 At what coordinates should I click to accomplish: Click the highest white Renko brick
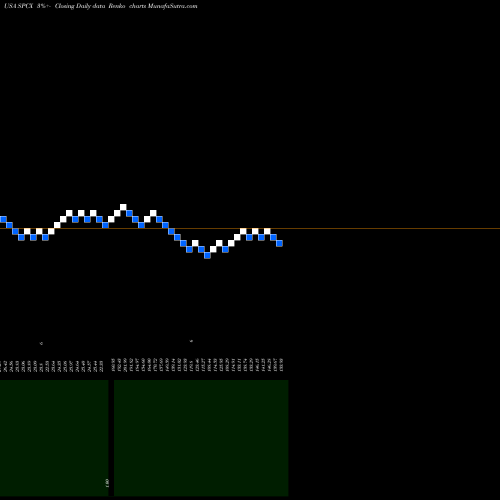(123, 207)
